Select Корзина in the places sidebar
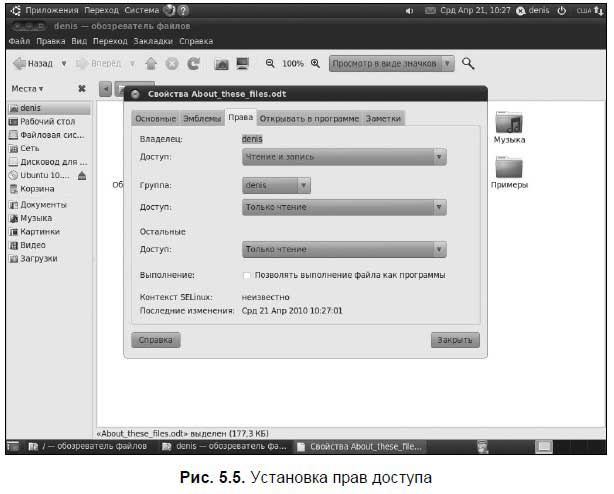The height and width of the screenshot is (494, 614). pyautogui.click(x=37, y=189)
